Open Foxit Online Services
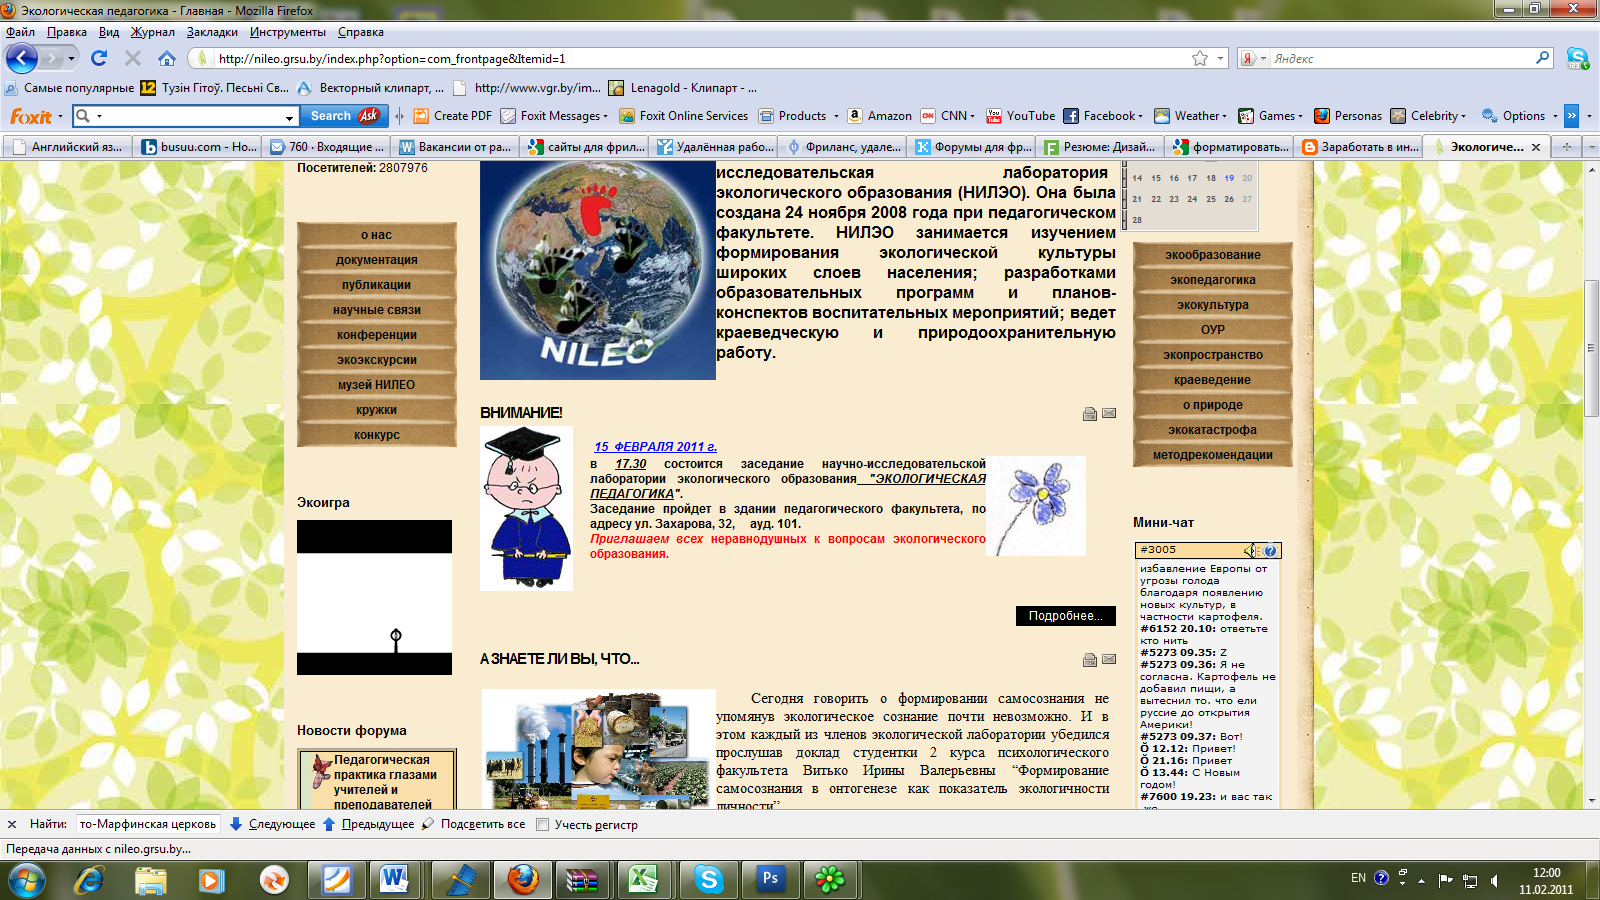 (x=684, y=116)
